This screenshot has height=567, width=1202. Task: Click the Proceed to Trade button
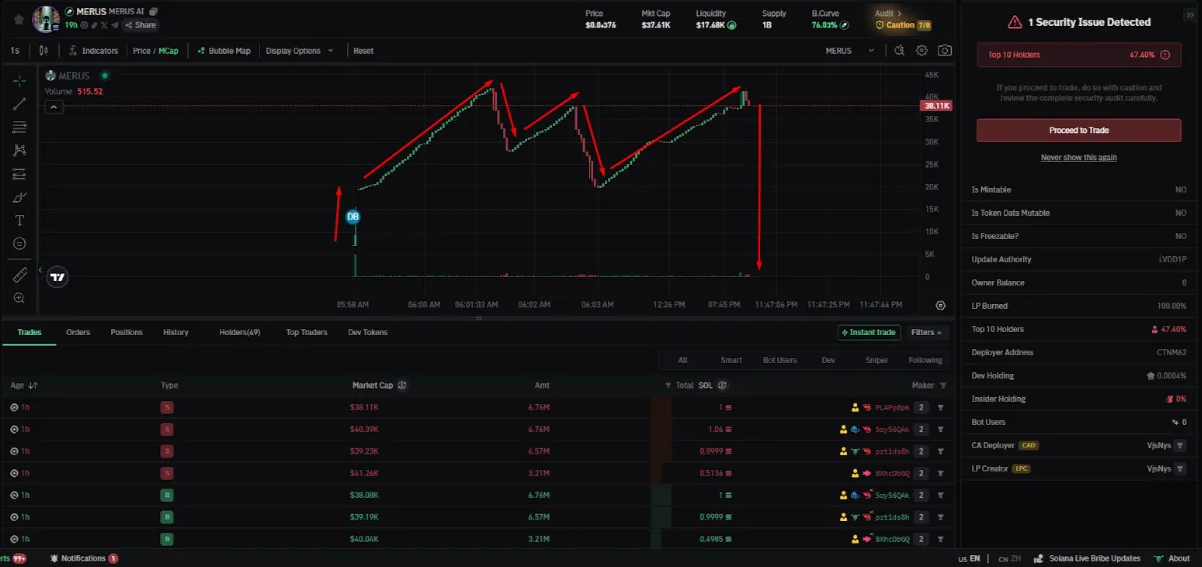pos(1079,130)
